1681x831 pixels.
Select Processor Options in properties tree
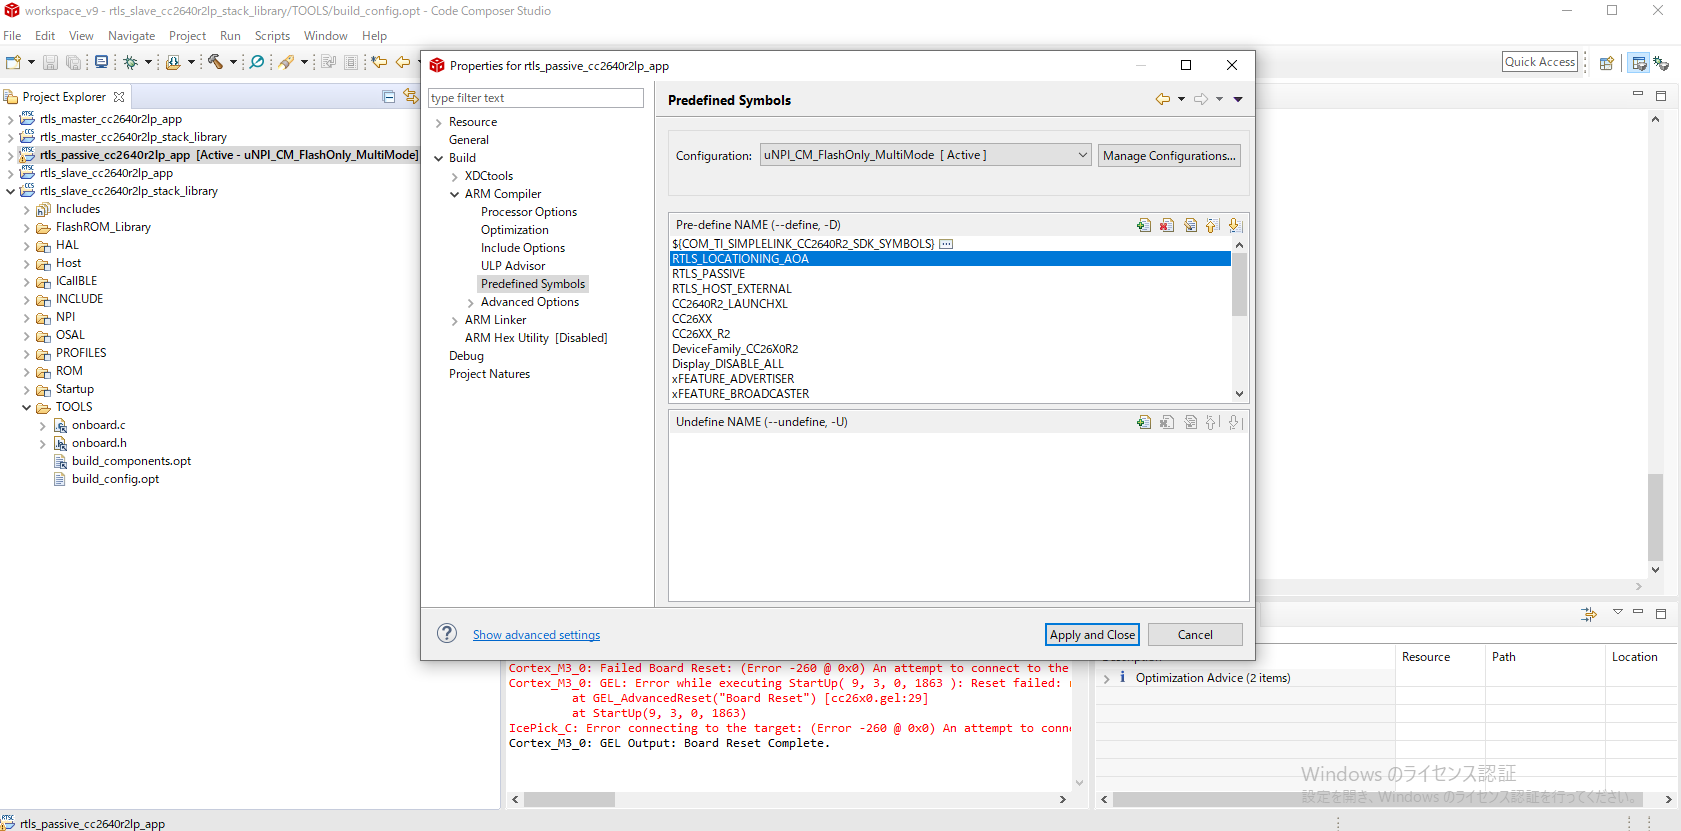[529, 212]
